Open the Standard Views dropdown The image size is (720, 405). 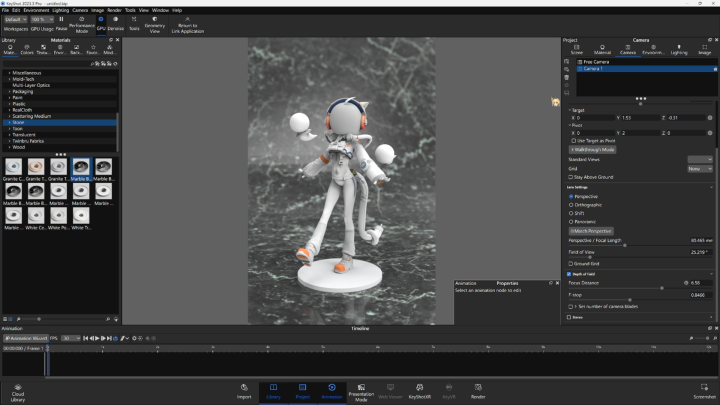(x=699, y=159)
